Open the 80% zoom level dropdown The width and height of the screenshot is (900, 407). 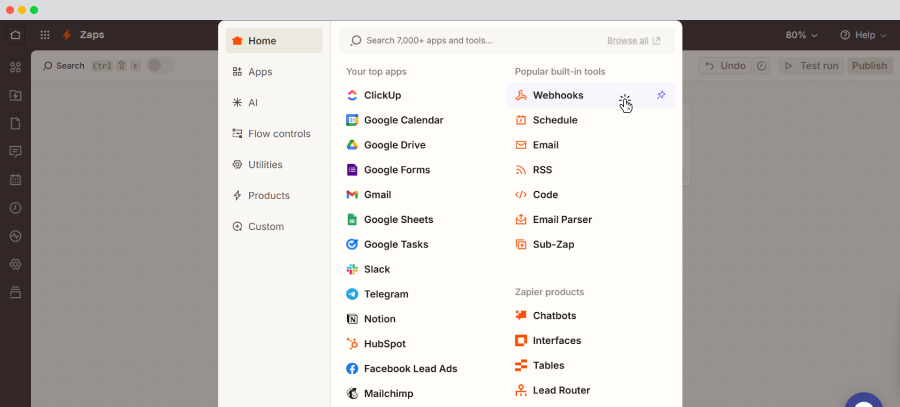click(x=801, y=35)
